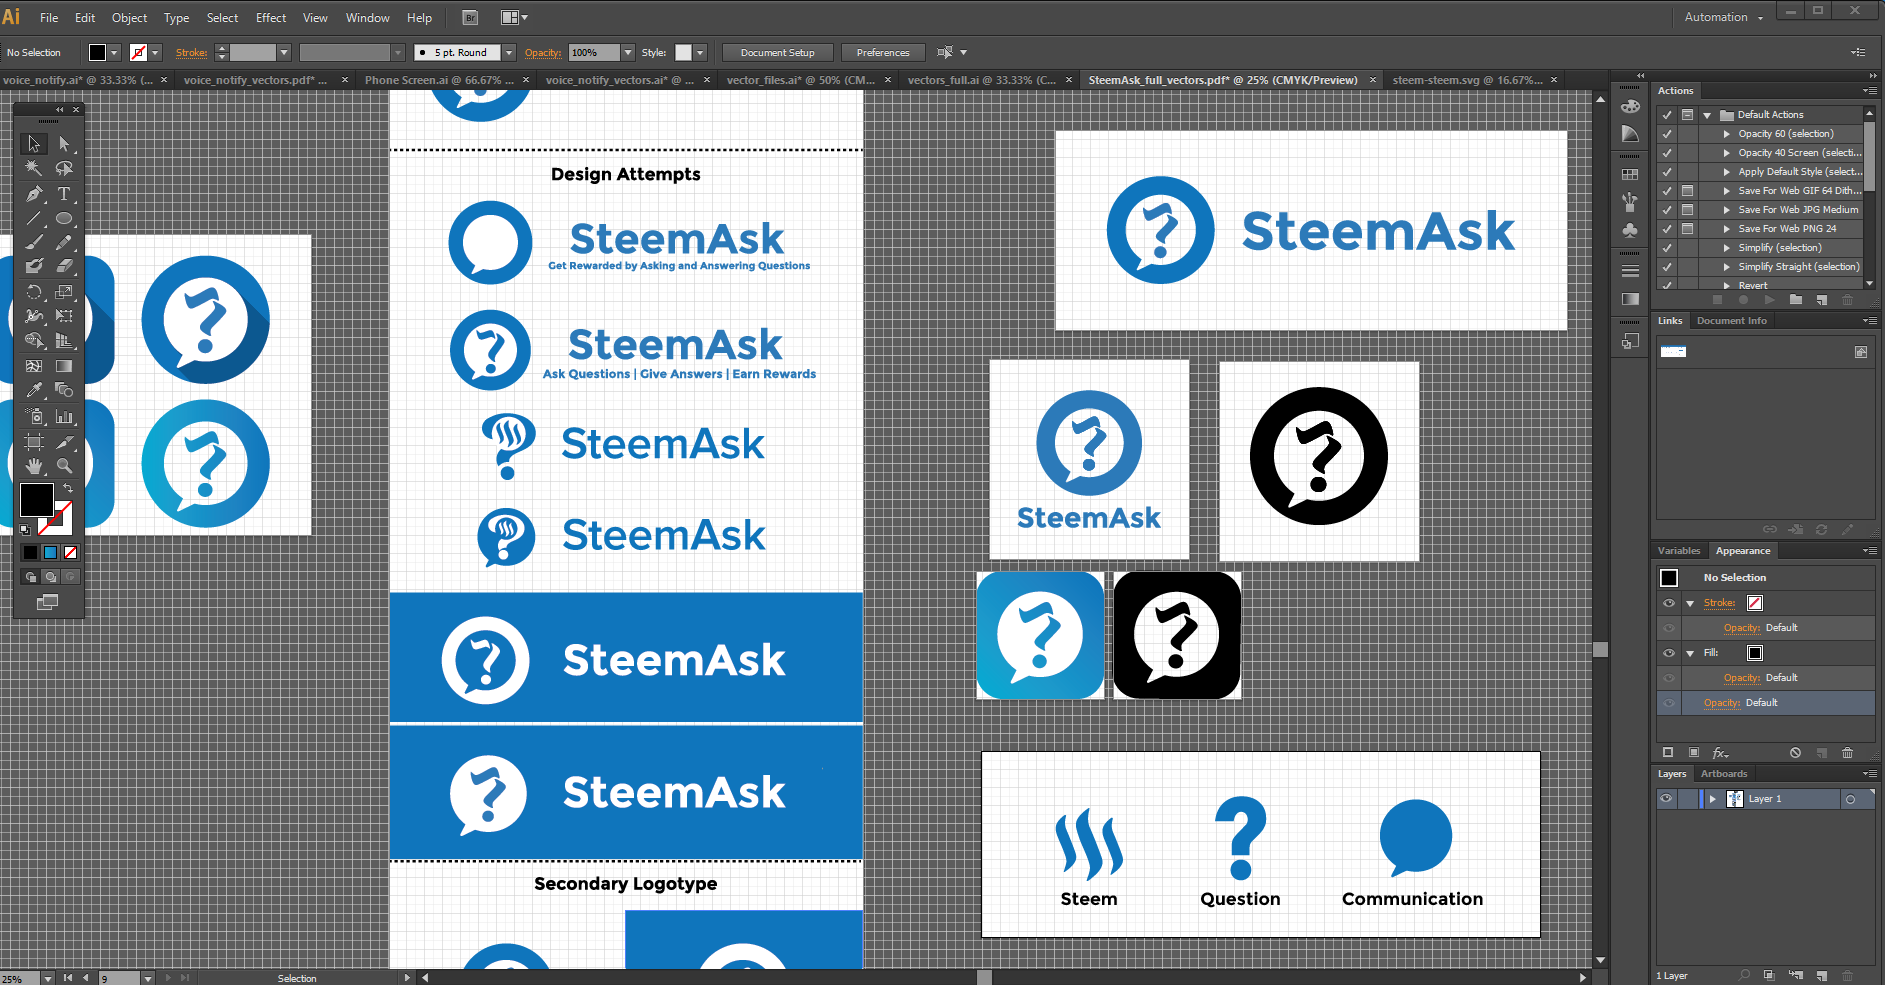1885x985 pixels.
Task: Open the Window menu
Action: [367, 18]
